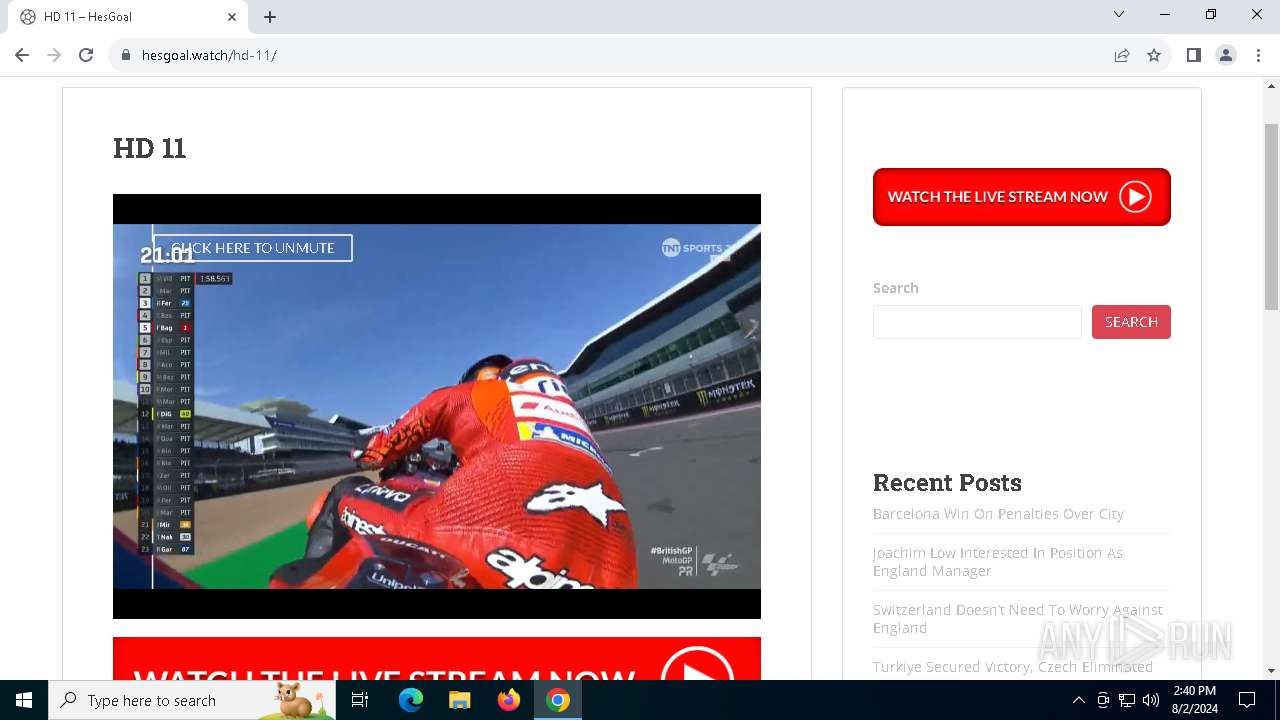Viewport: 1280px width, 720px height.
Task: Open Turkiye Secured Victory post
Action: pyautogui.click(x=1013, y=667)
